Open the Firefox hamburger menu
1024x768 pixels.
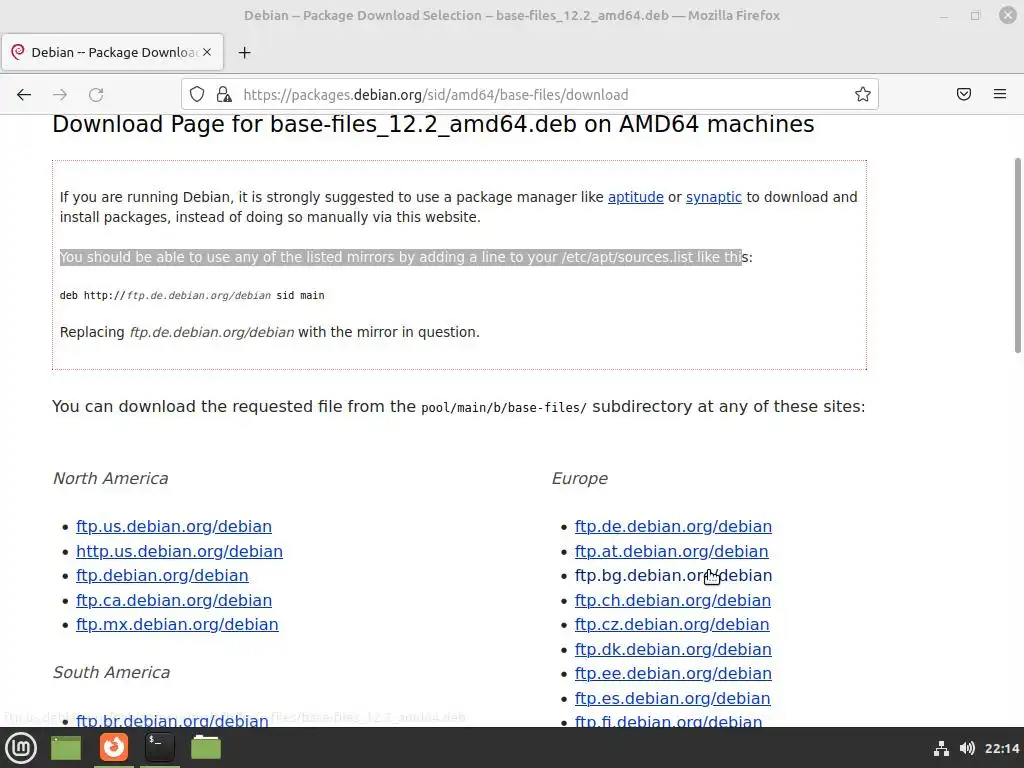1000,95
